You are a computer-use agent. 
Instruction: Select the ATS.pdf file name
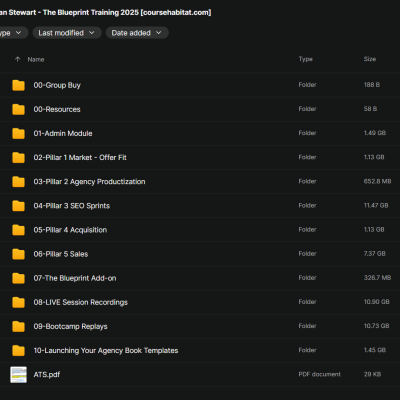tap(47, 375)
